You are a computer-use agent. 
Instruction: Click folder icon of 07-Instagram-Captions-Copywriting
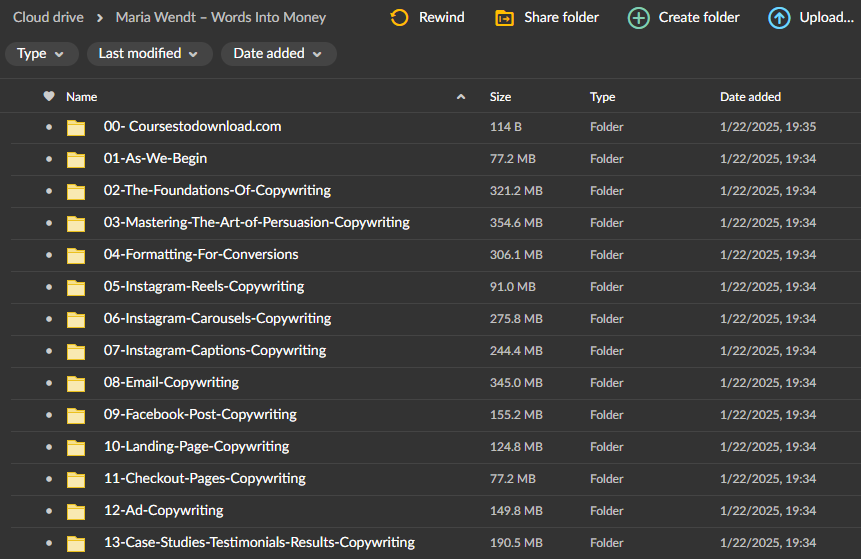76,351
